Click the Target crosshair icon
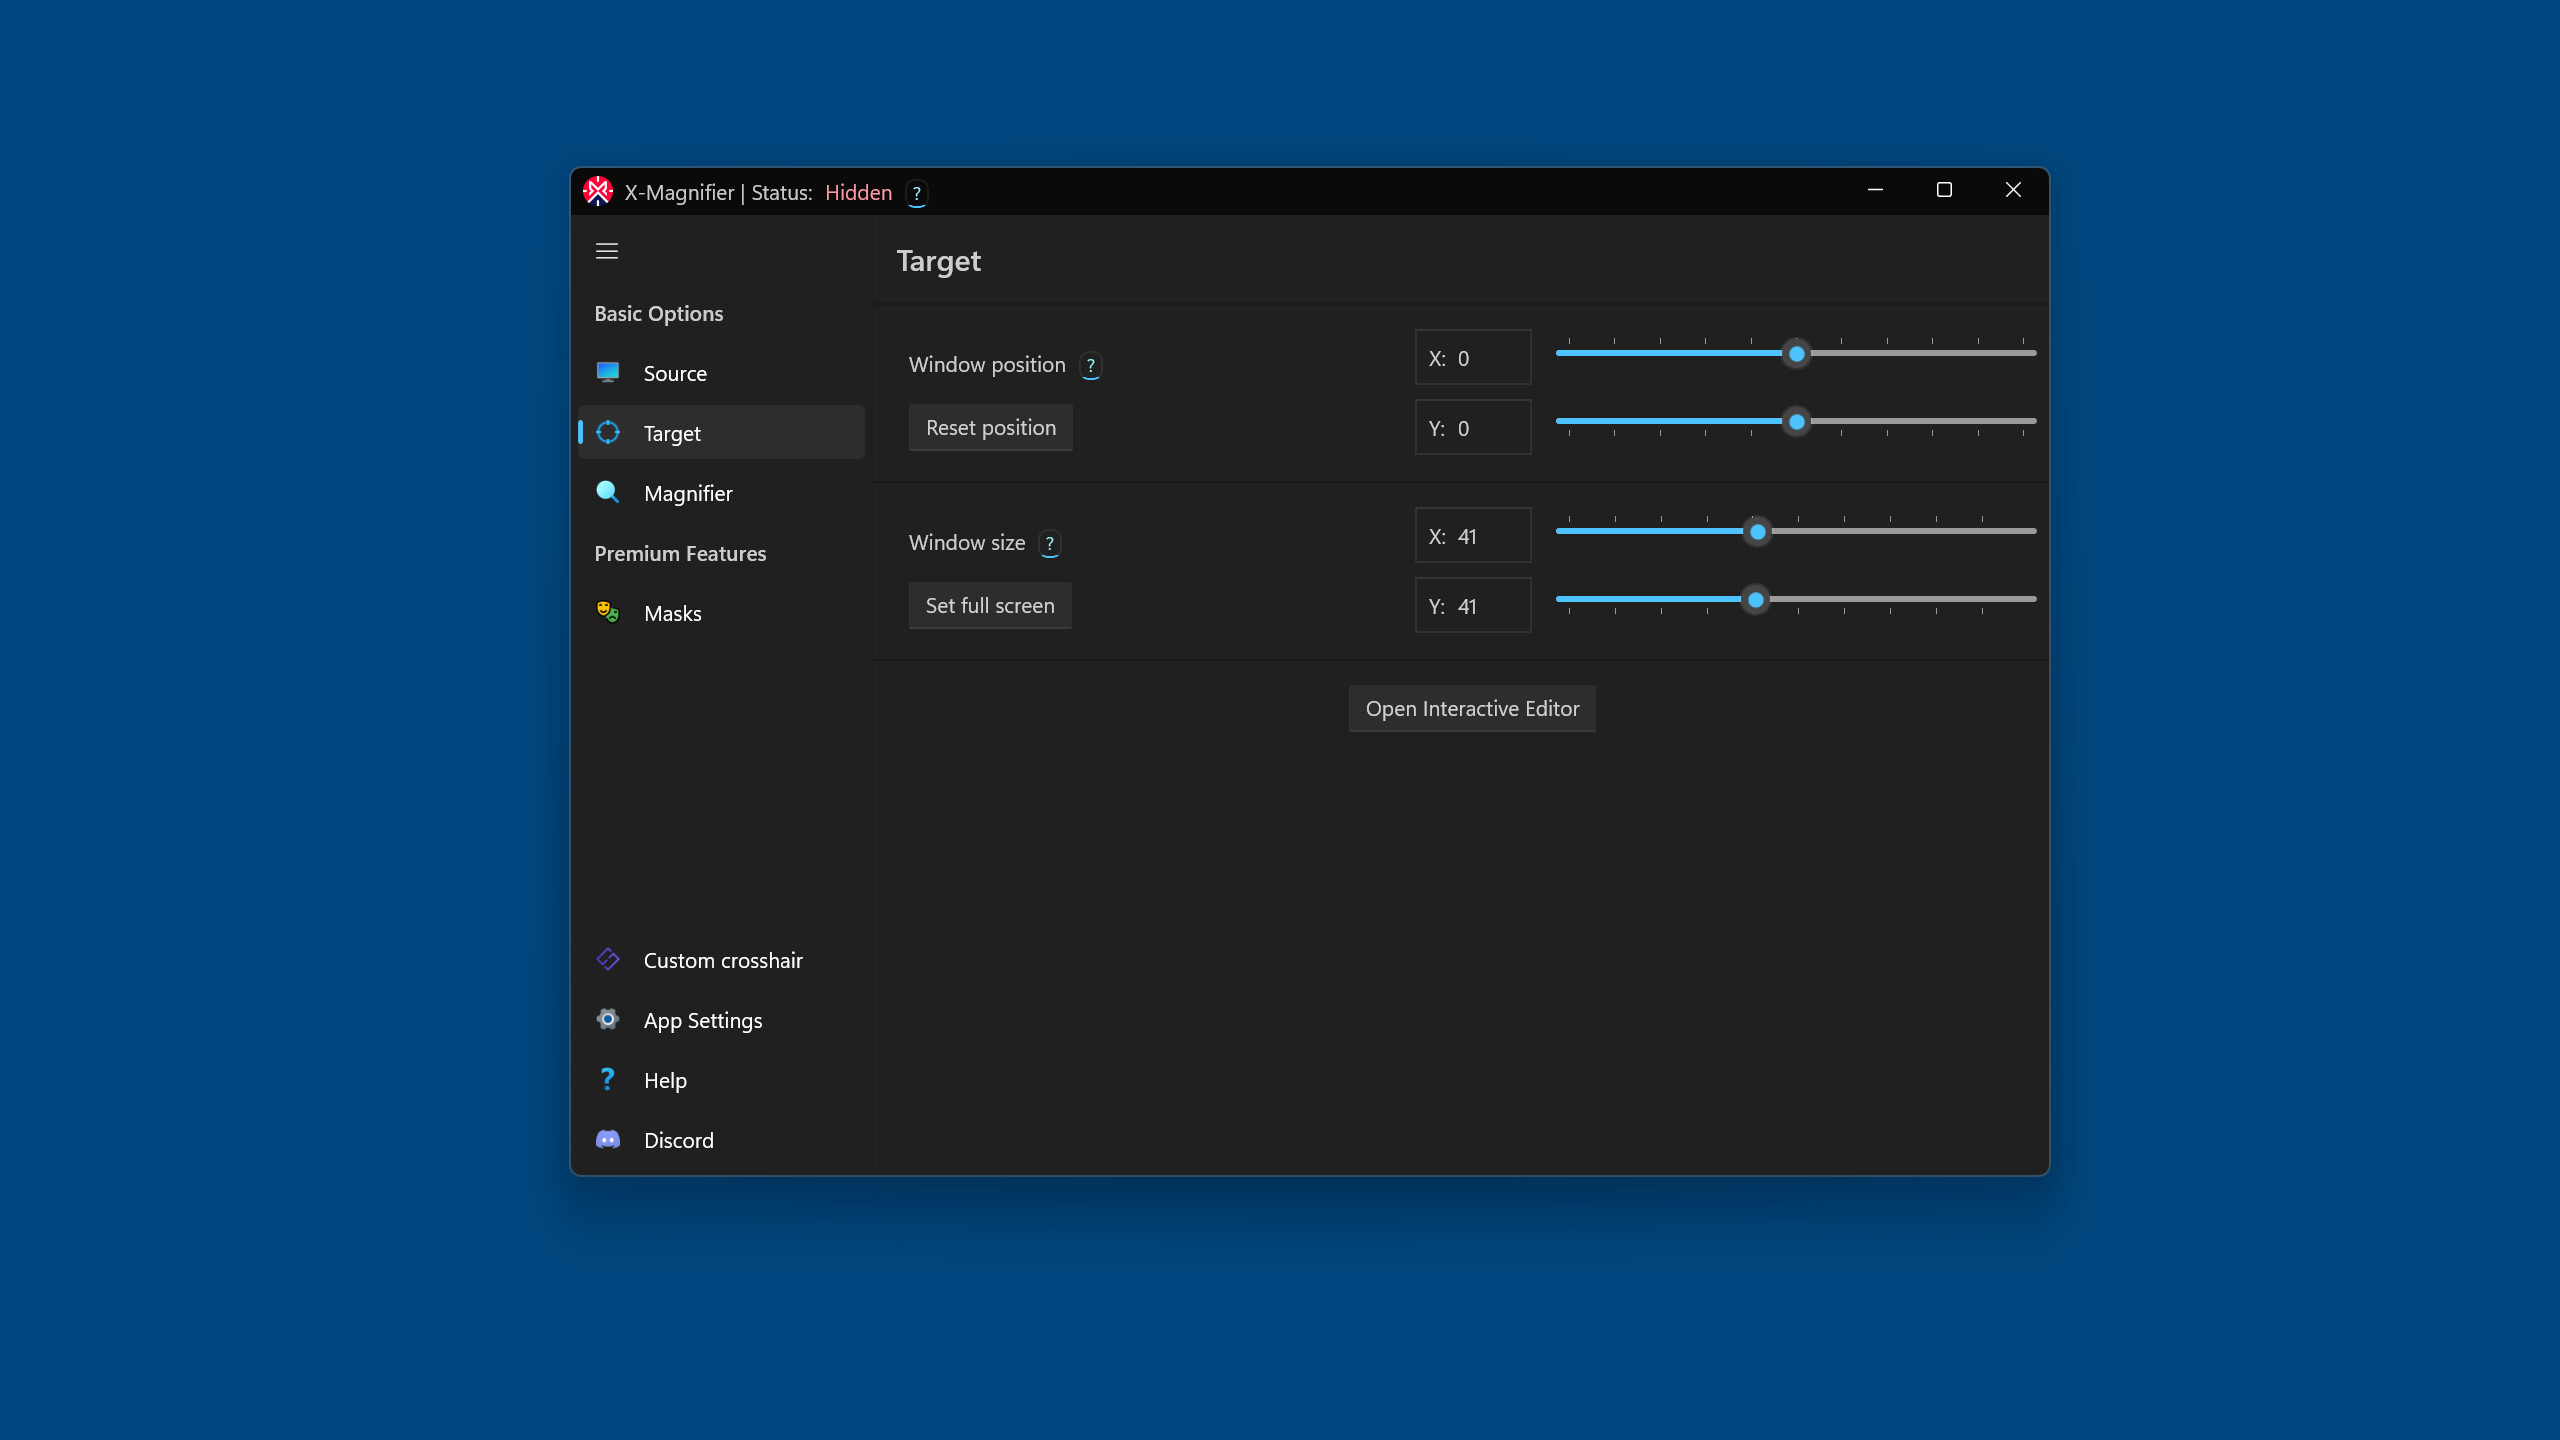The image size is (2560, 1440). (608, 432)
